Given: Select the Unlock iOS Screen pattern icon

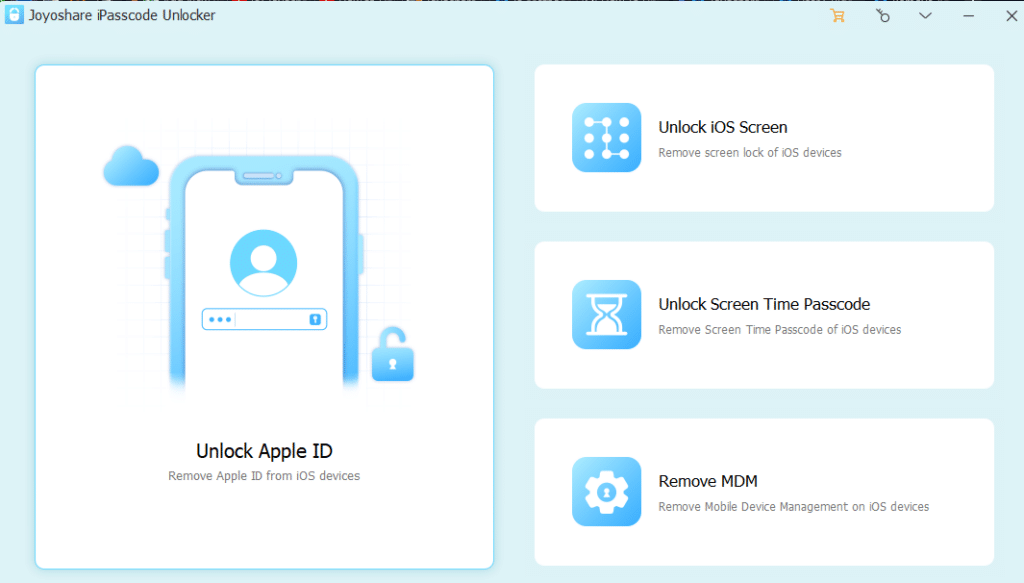Looking at the screenshot, I should (x=606, y=138).
